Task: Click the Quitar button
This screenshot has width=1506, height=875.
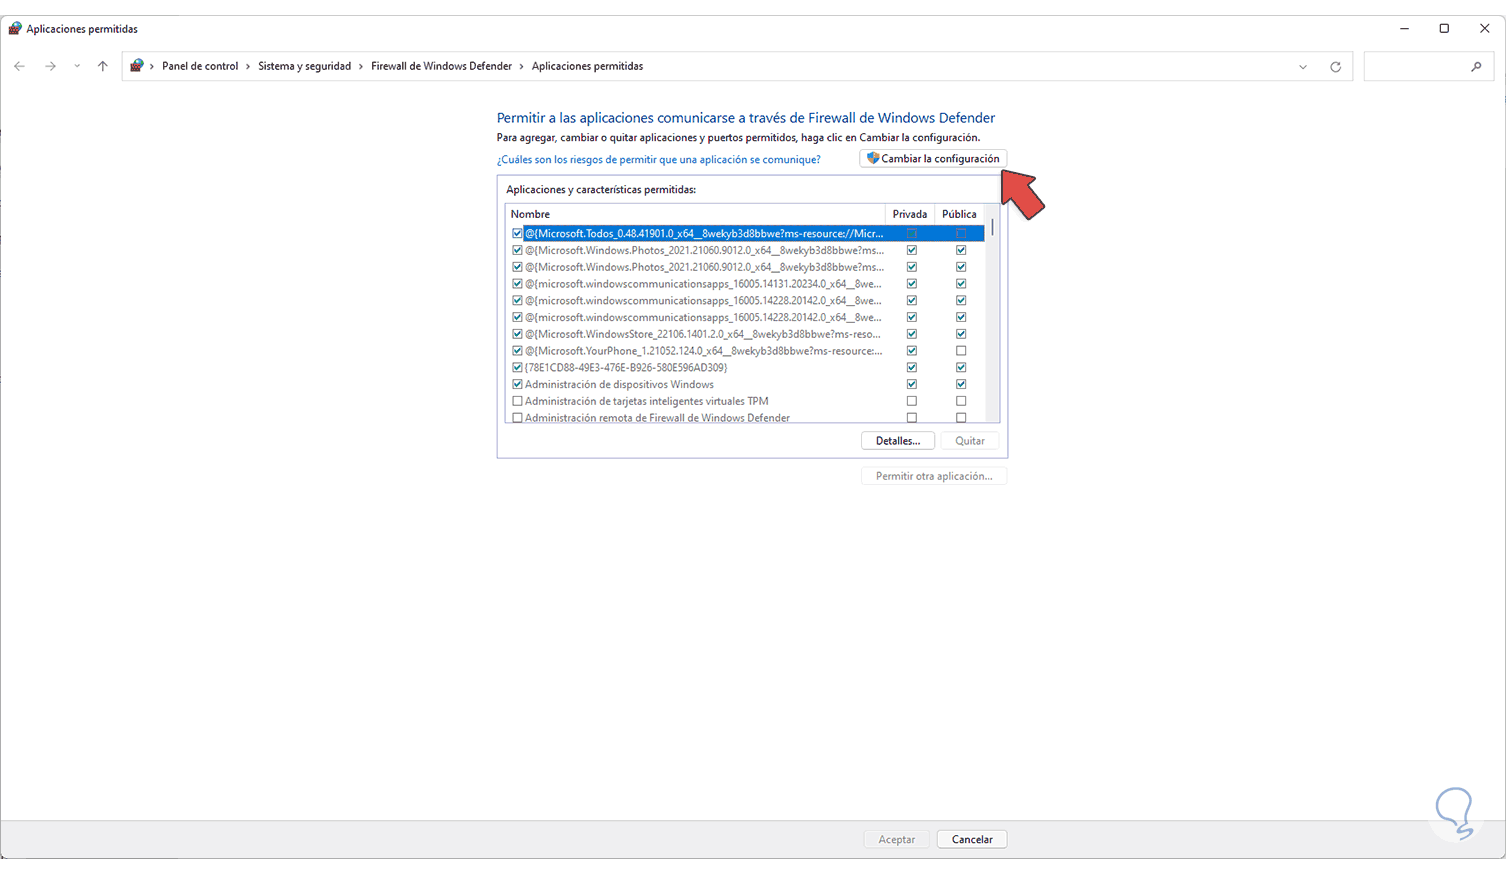Action: click(970, 441)
